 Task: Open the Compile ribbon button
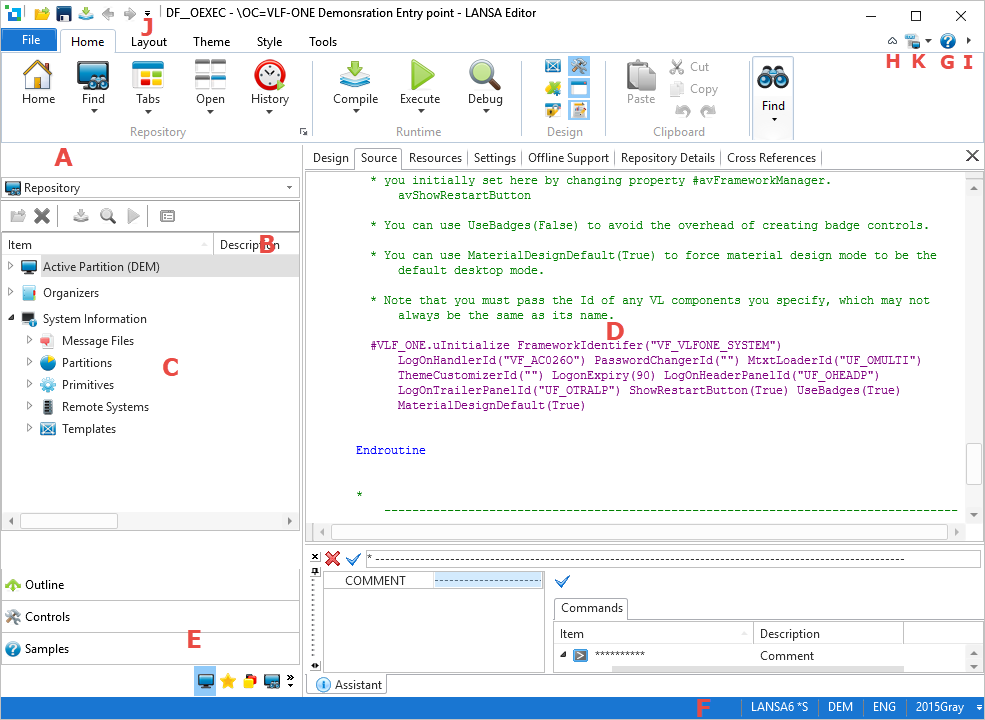pyautogui.click(x=356, y=87)
